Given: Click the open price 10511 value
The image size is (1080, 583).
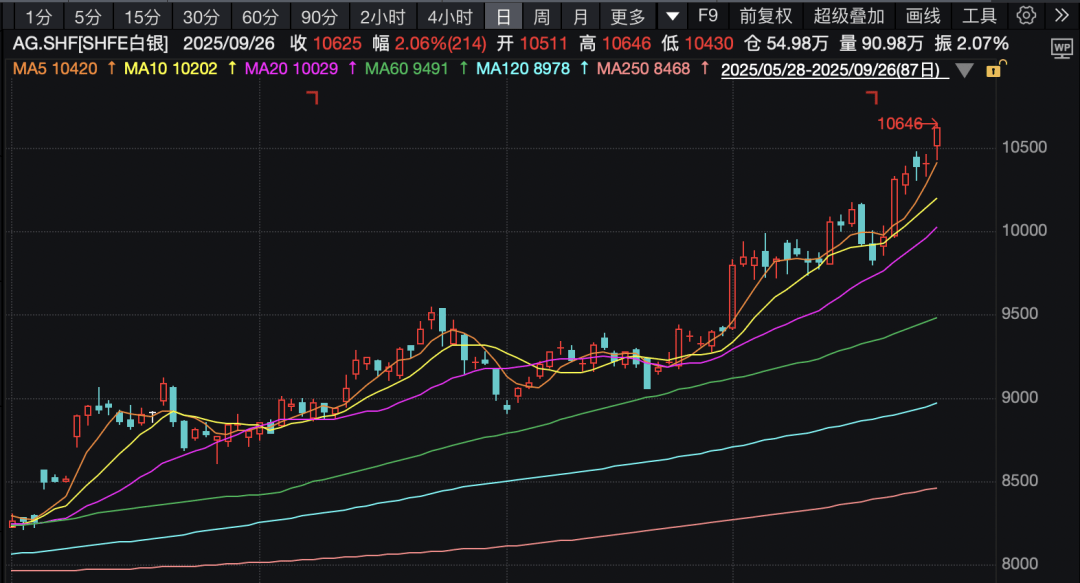Looking at the screenshot, I should point(543,44).
